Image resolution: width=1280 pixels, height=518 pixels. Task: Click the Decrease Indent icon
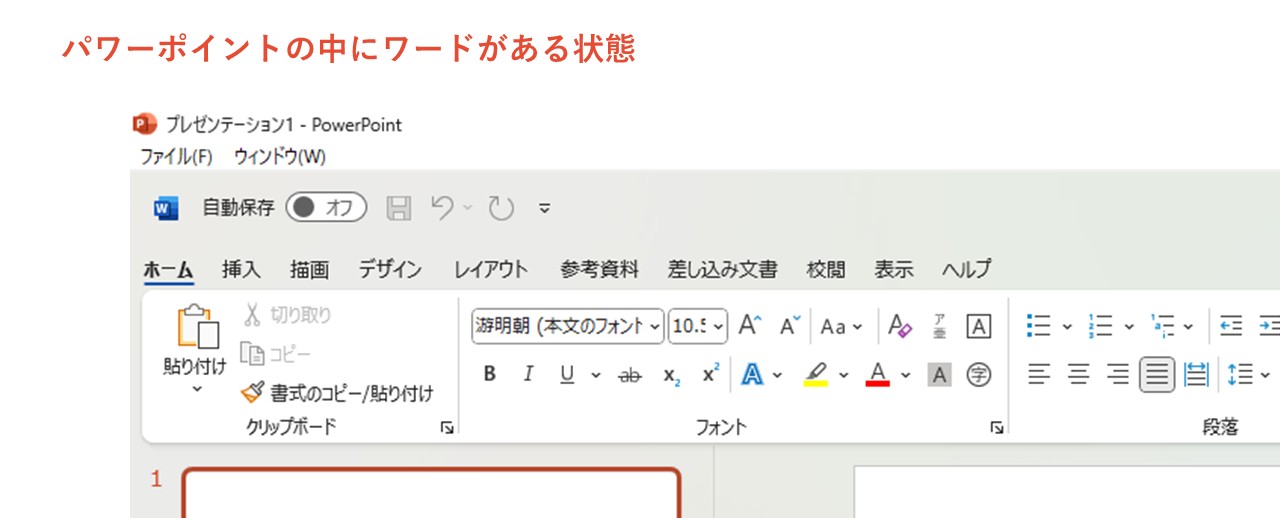[x=1232, y=326]
